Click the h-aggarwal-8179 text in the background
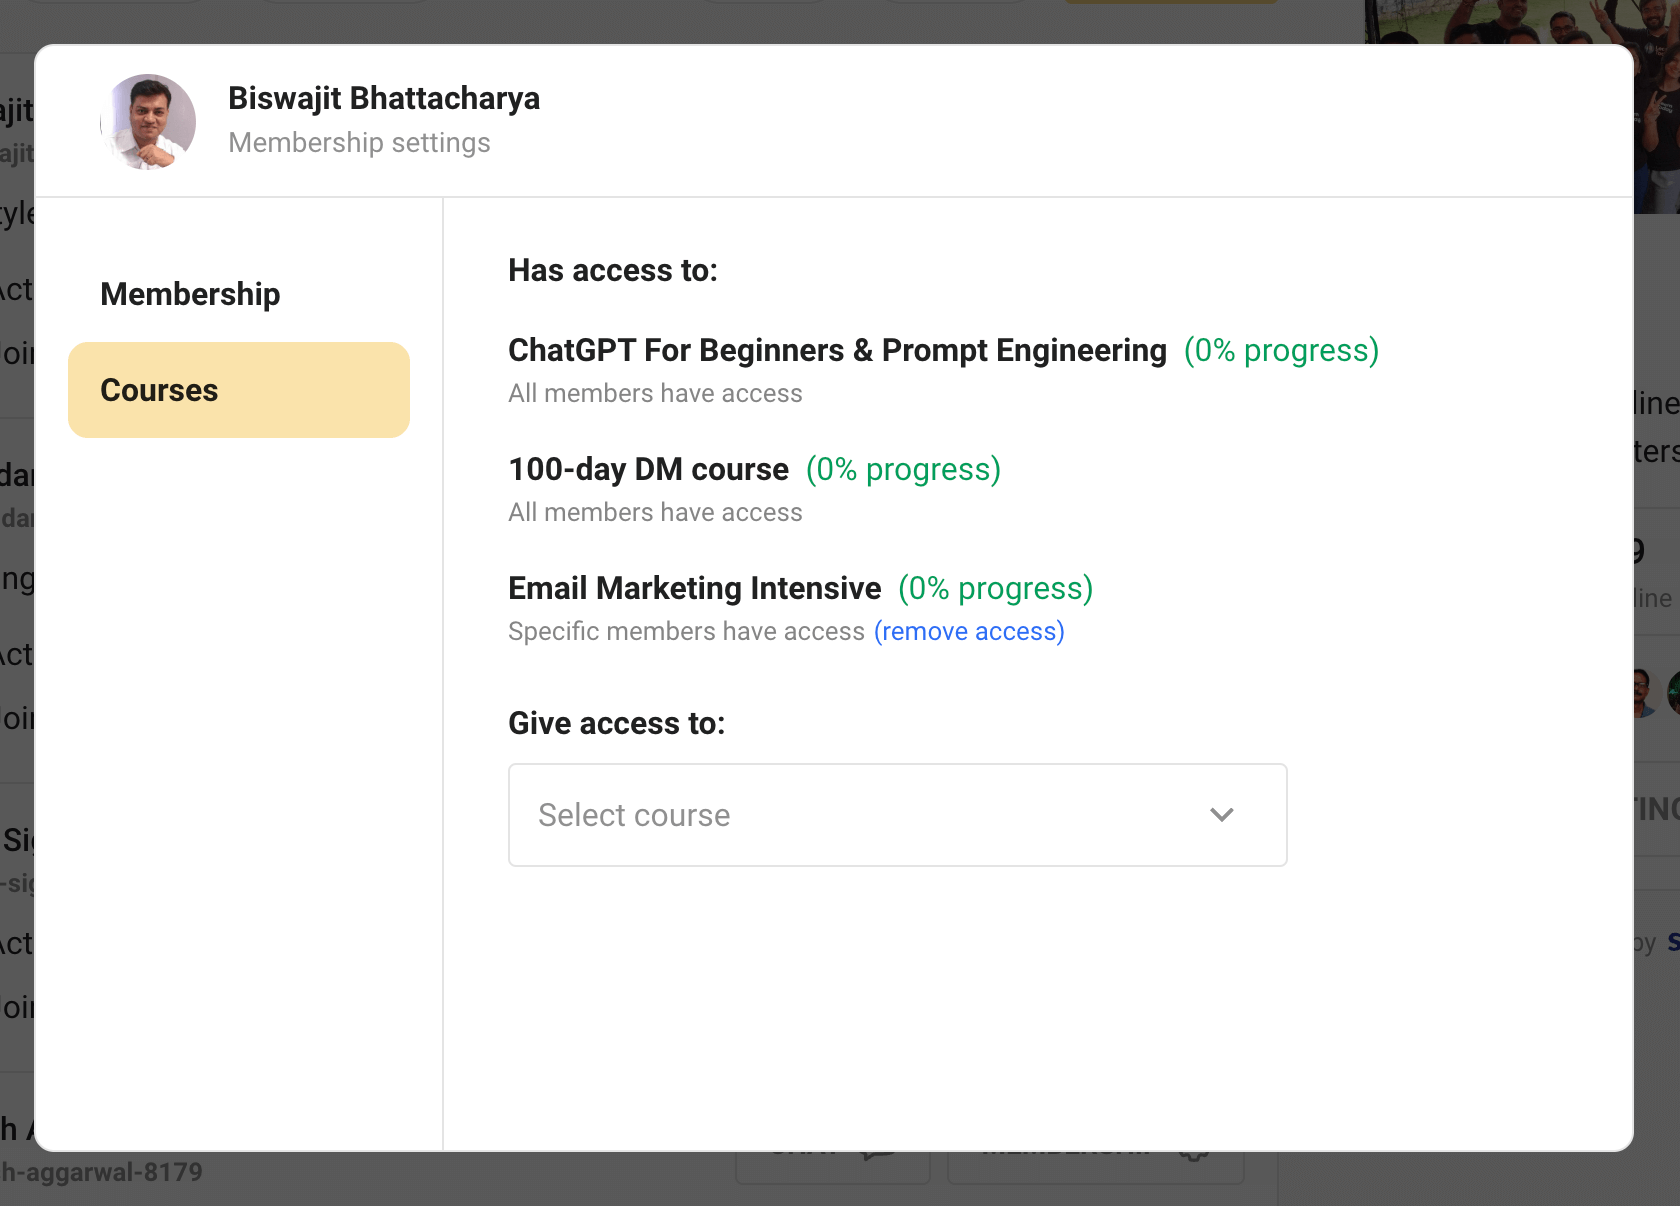 click(100, 1172)
